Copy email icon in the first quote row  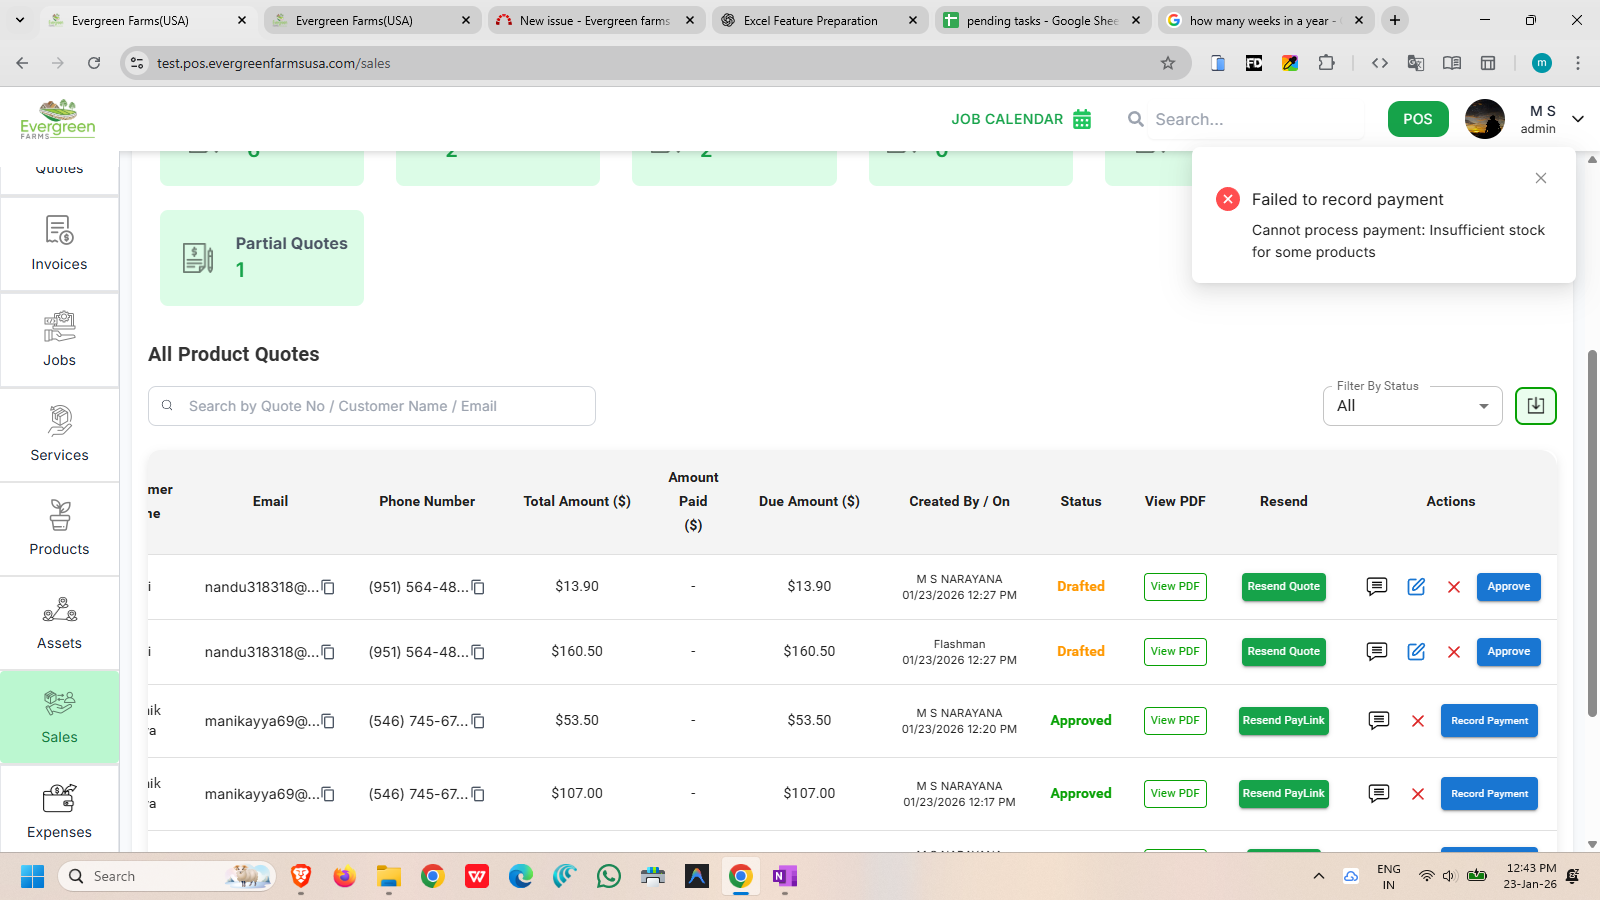(x=328, y=587)
